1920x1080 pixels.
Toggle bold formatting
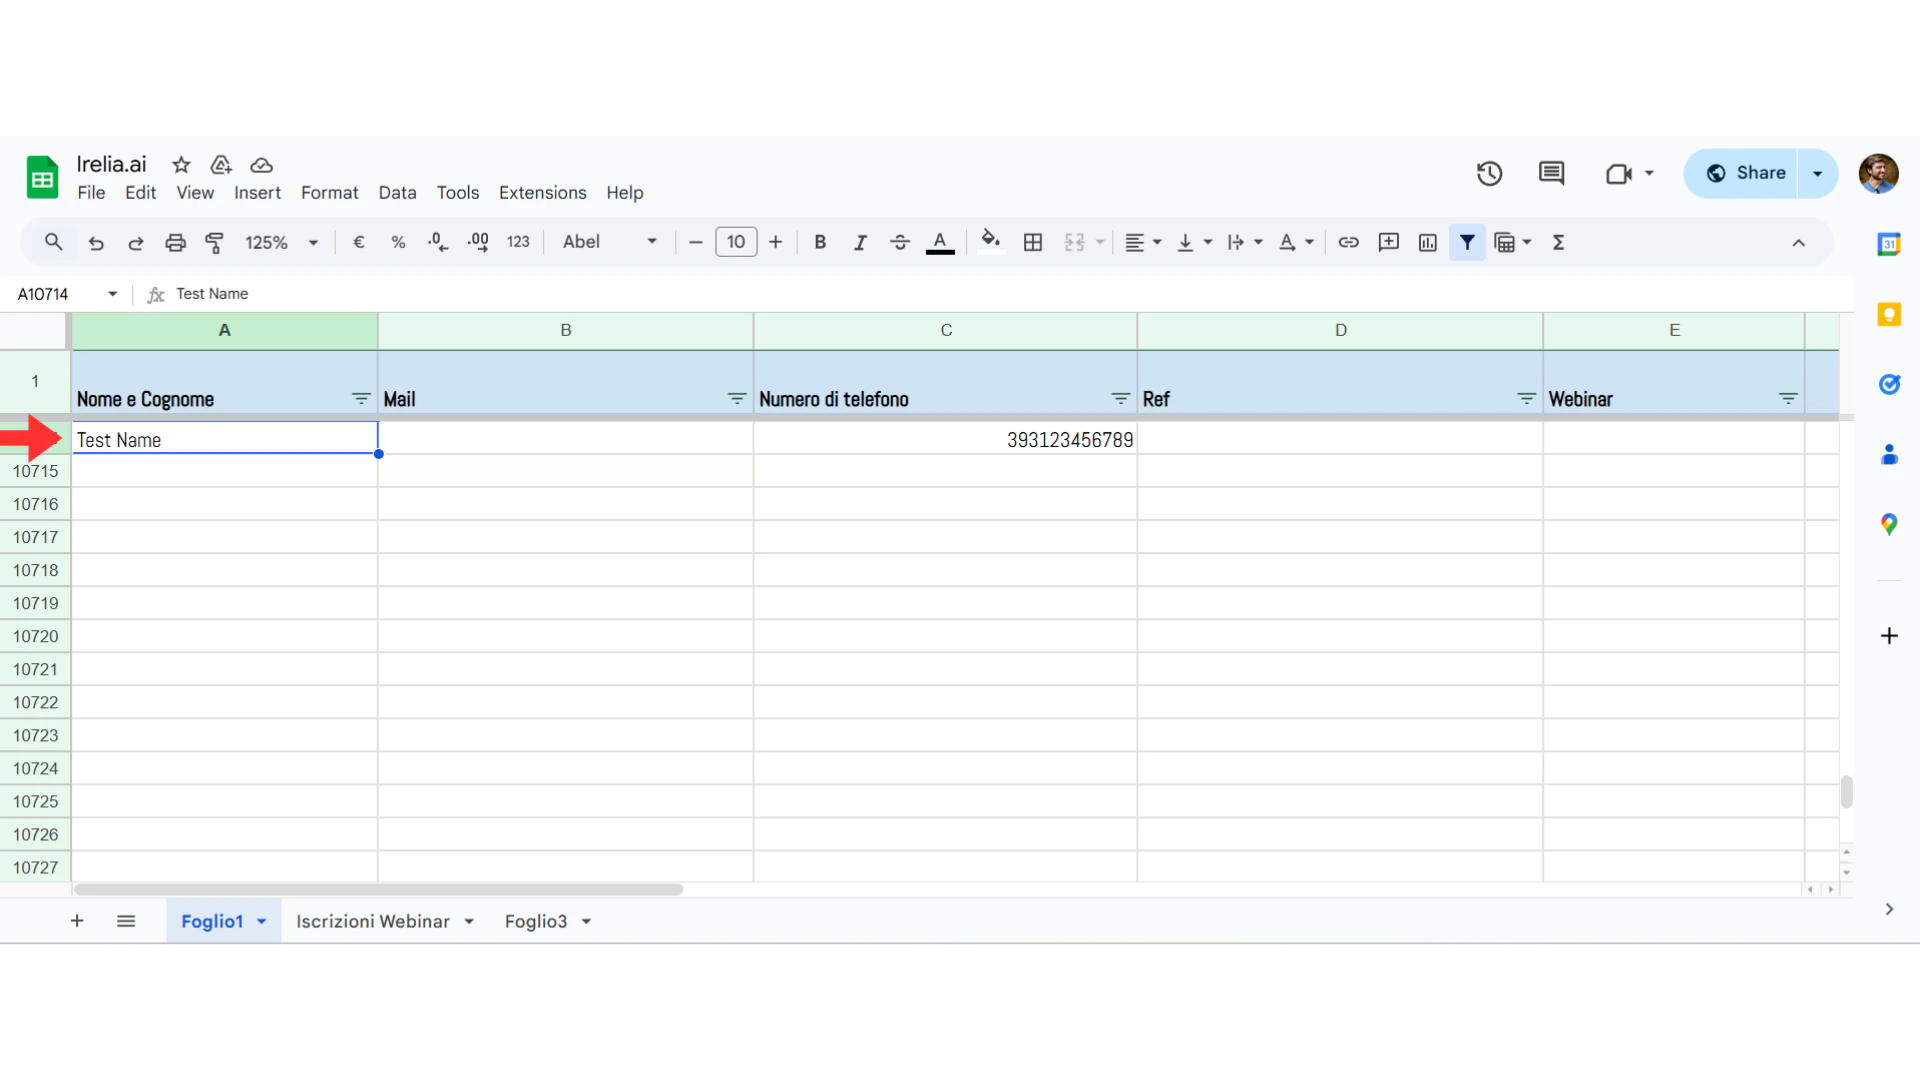820,242
